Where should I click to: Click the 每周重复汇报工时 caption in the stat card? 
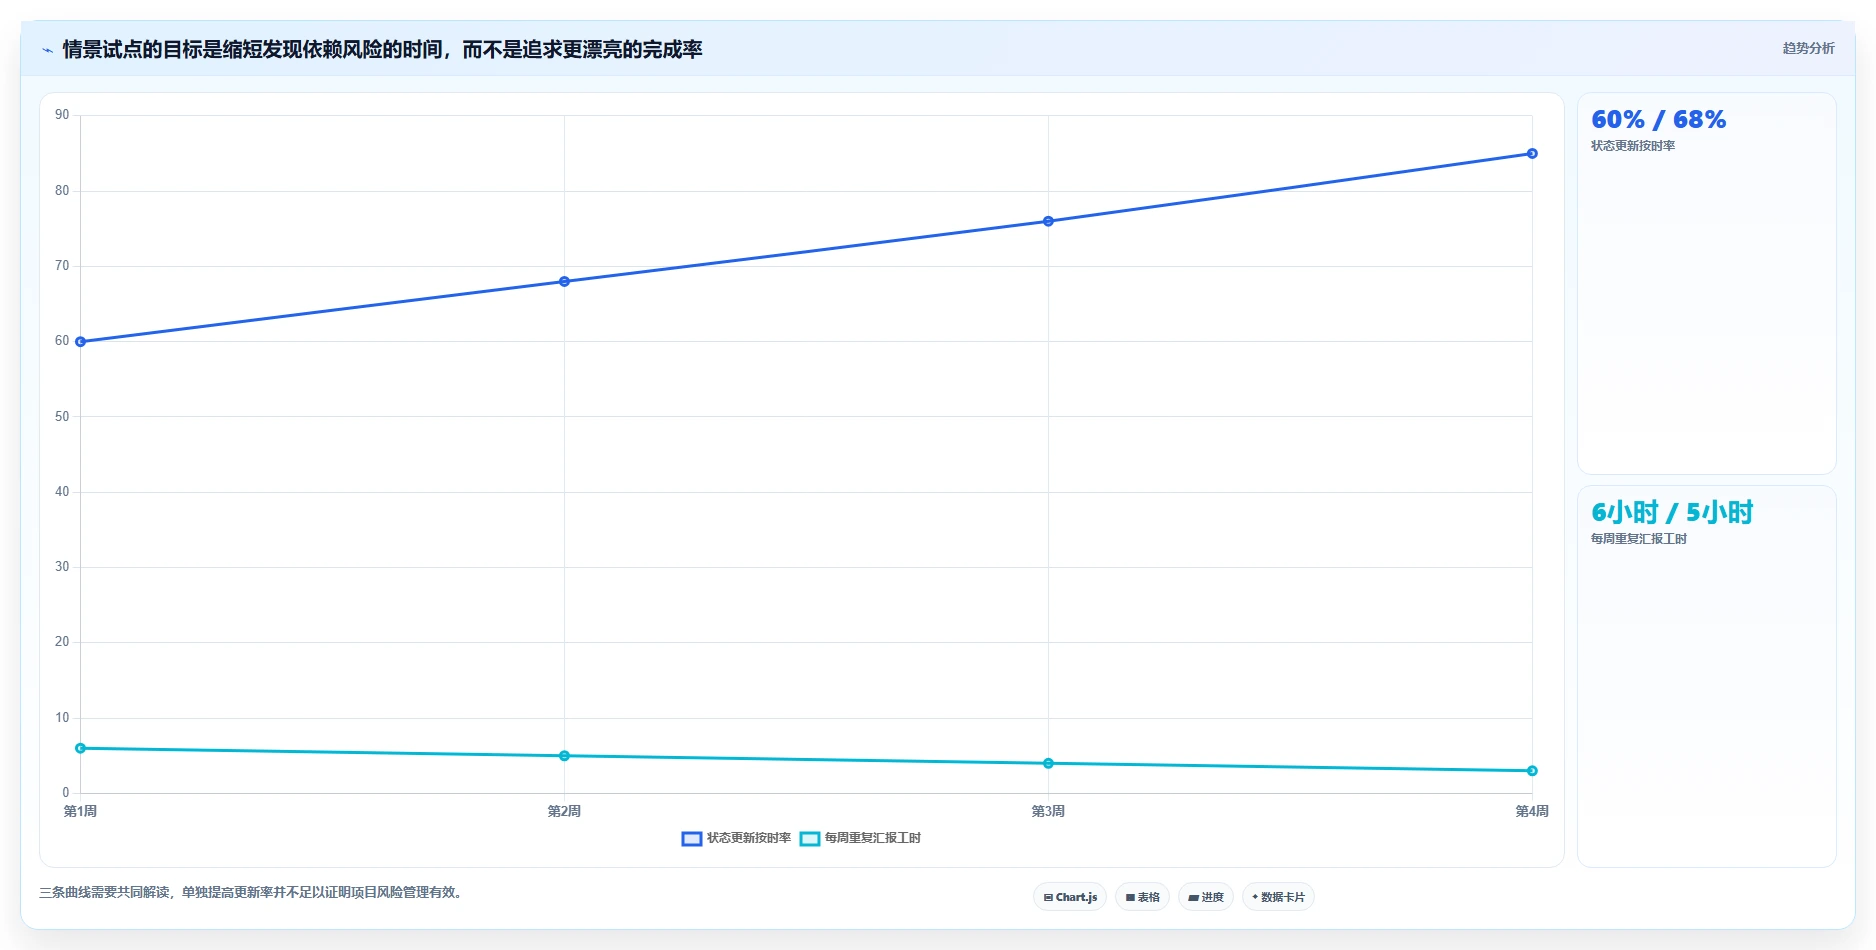pyautogui.click(x=1639, y=539)
